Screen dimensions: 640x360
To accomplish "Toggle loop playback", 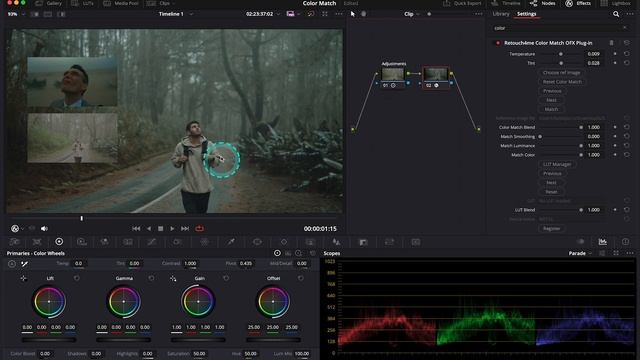I will (x=200, y=229).
